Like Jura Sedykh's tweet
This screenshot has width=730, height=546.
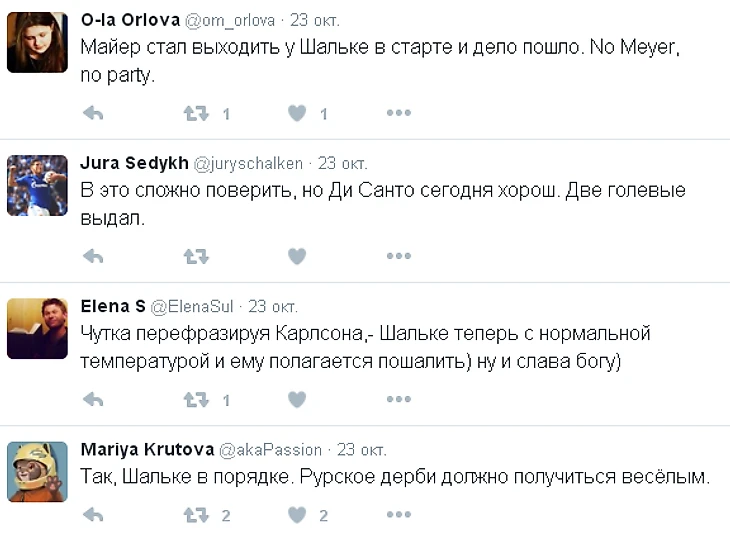[x=297, y=257]
